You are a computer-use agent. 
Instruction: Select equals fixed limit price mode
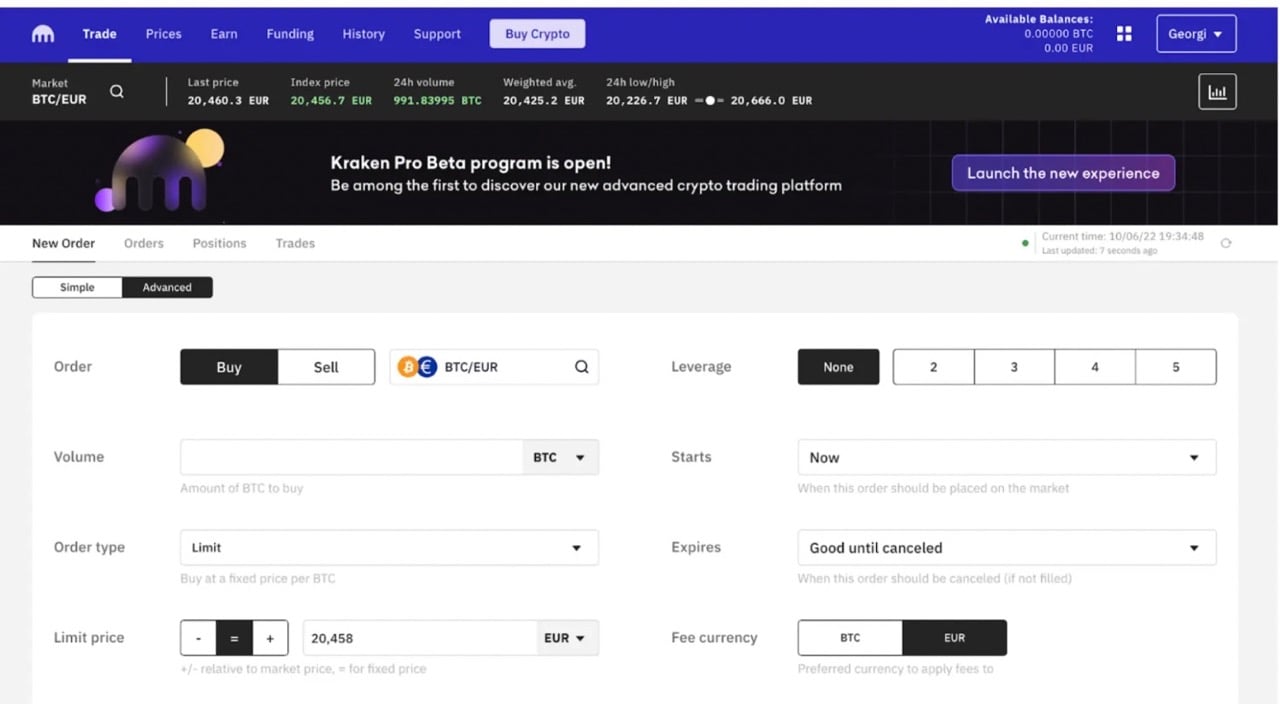click(x=235, y=638)
